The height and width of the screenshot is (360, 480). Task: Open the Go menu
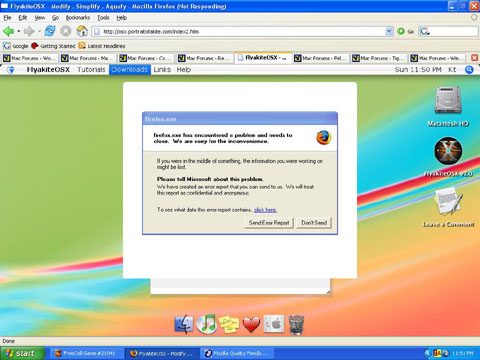(55, 18)
